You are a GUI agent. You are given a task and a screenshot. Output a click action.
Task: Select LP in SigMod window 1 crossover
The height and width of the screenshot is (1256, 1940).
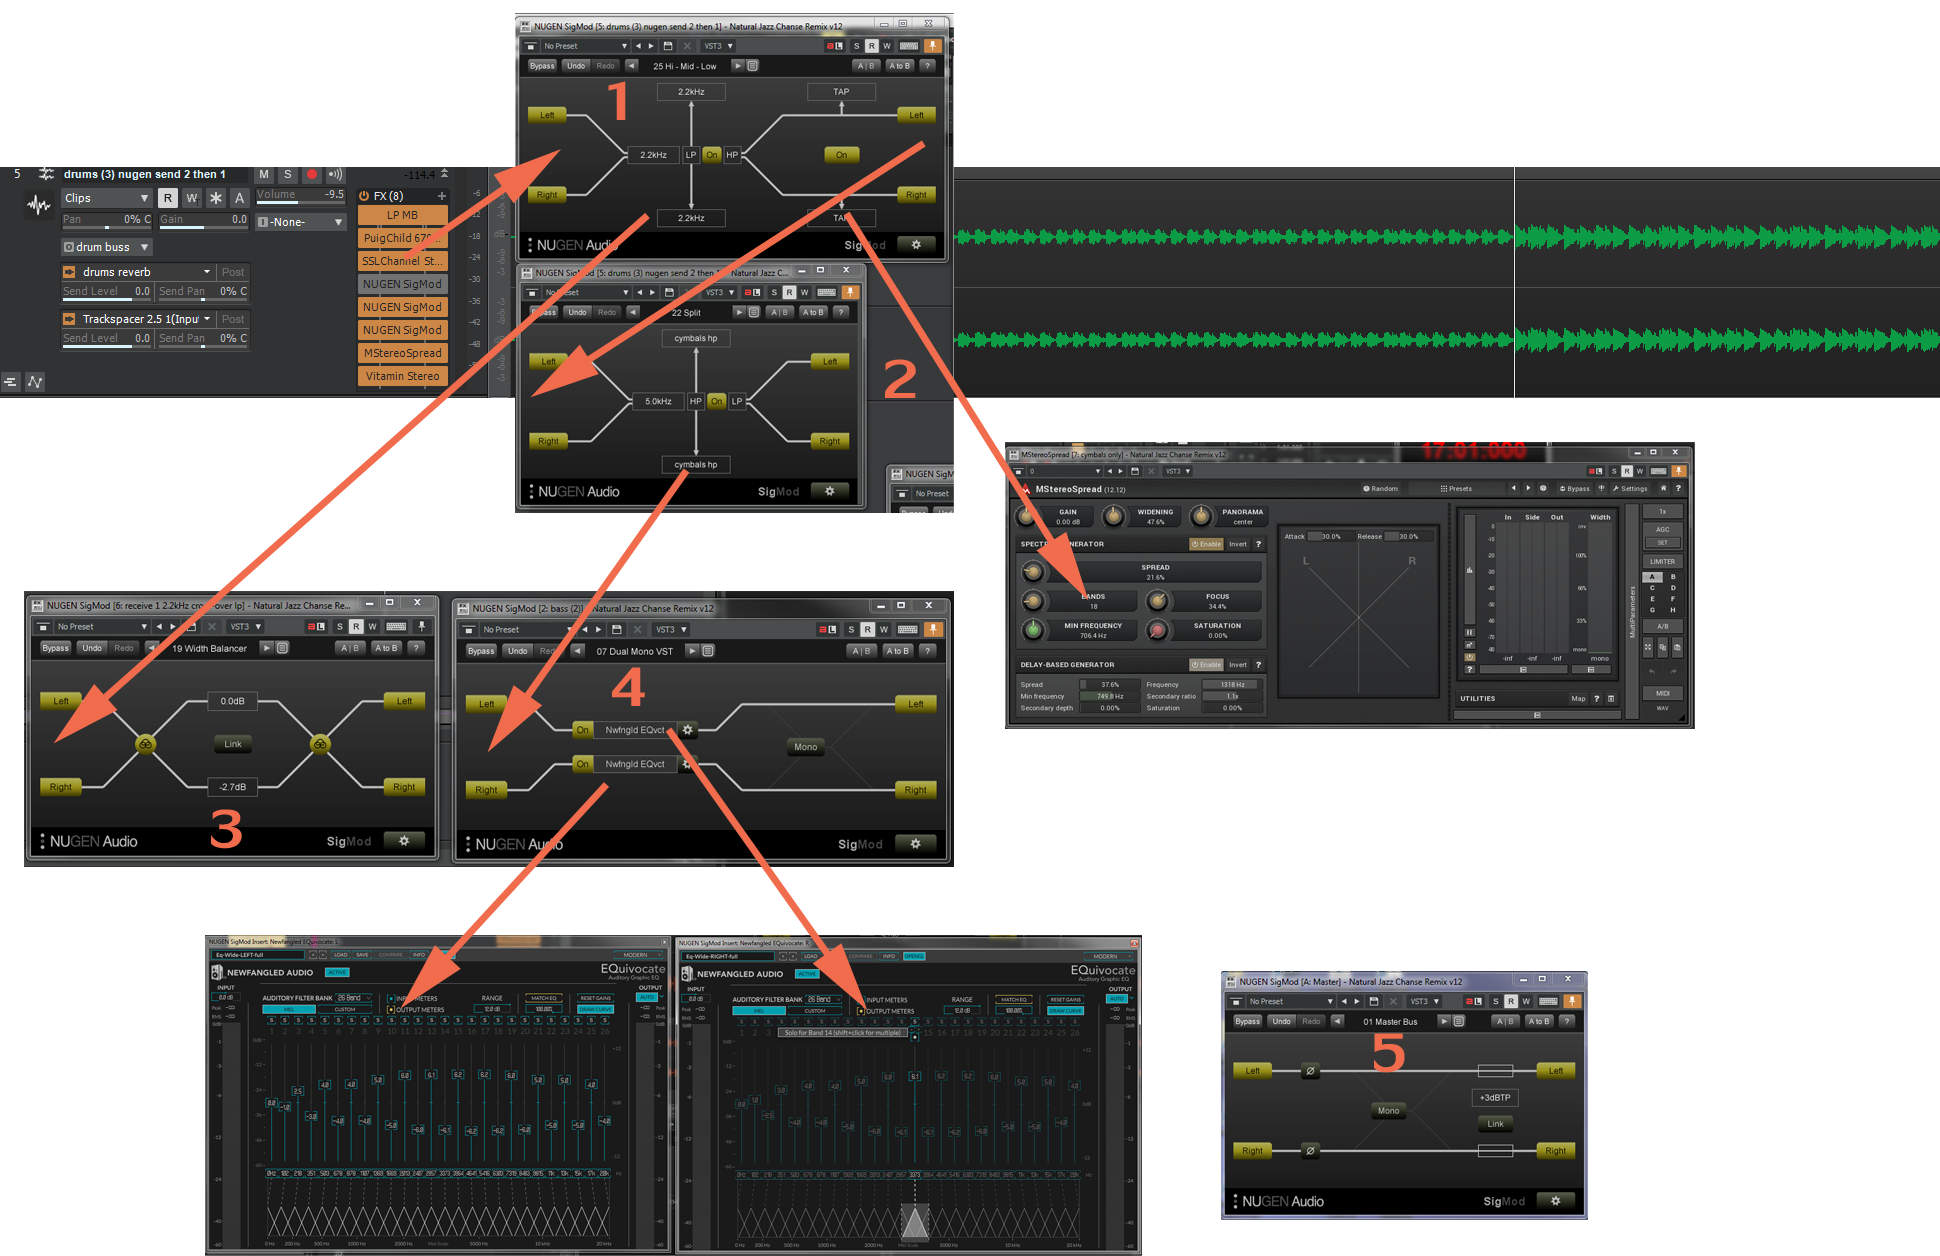pyautogui.click(x=690, y=155)
